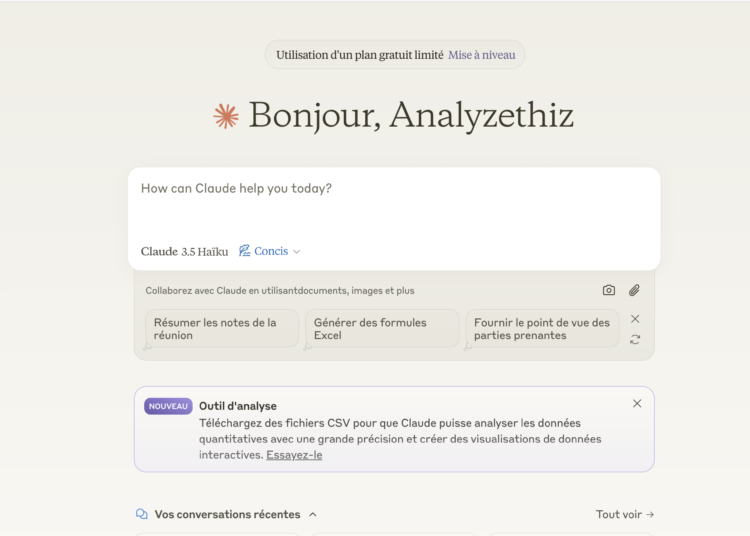Click the NOUVEAU badge
This screenshot has height=536, width=750.
pyautogui.click(x=168, y=406)
